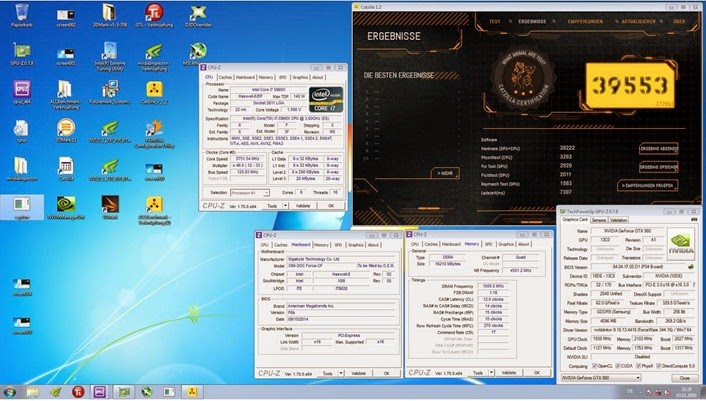
Task: Launch Intel Extreme Tuning Utility shortcut
Action: (110, 50)
